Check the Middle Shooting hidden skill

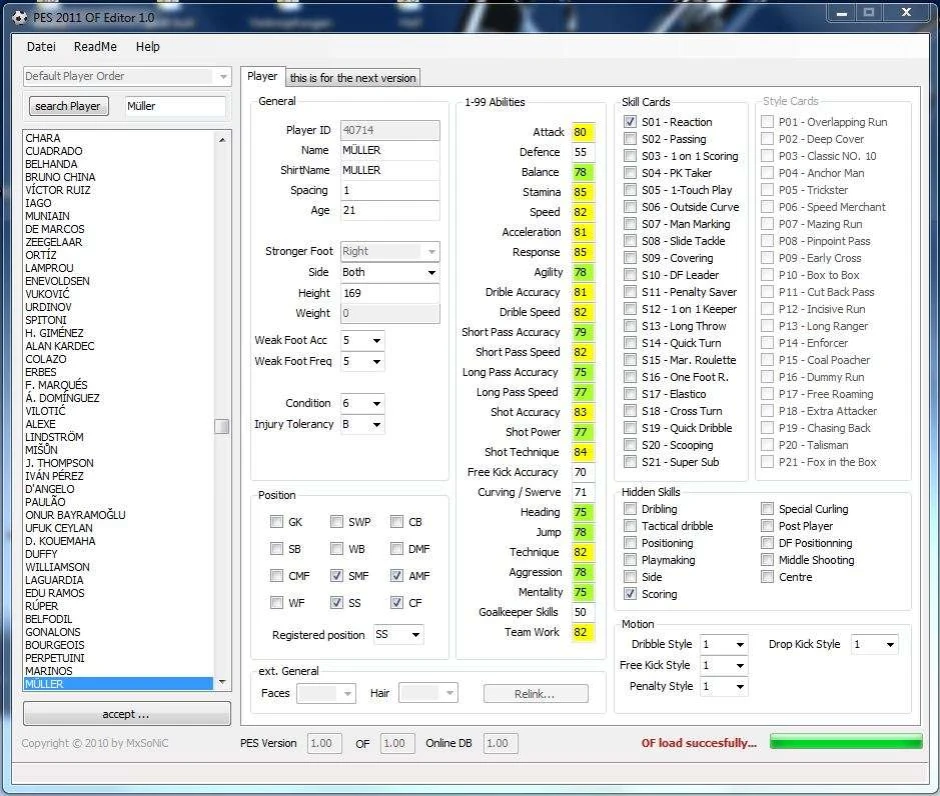tap(767, 559)
